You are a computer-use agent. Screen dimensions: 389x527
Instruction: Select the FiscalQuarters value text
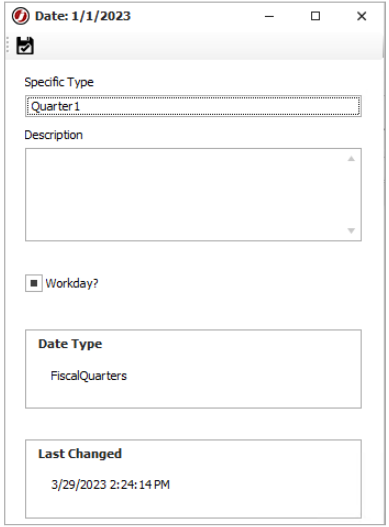pos(88,375)
